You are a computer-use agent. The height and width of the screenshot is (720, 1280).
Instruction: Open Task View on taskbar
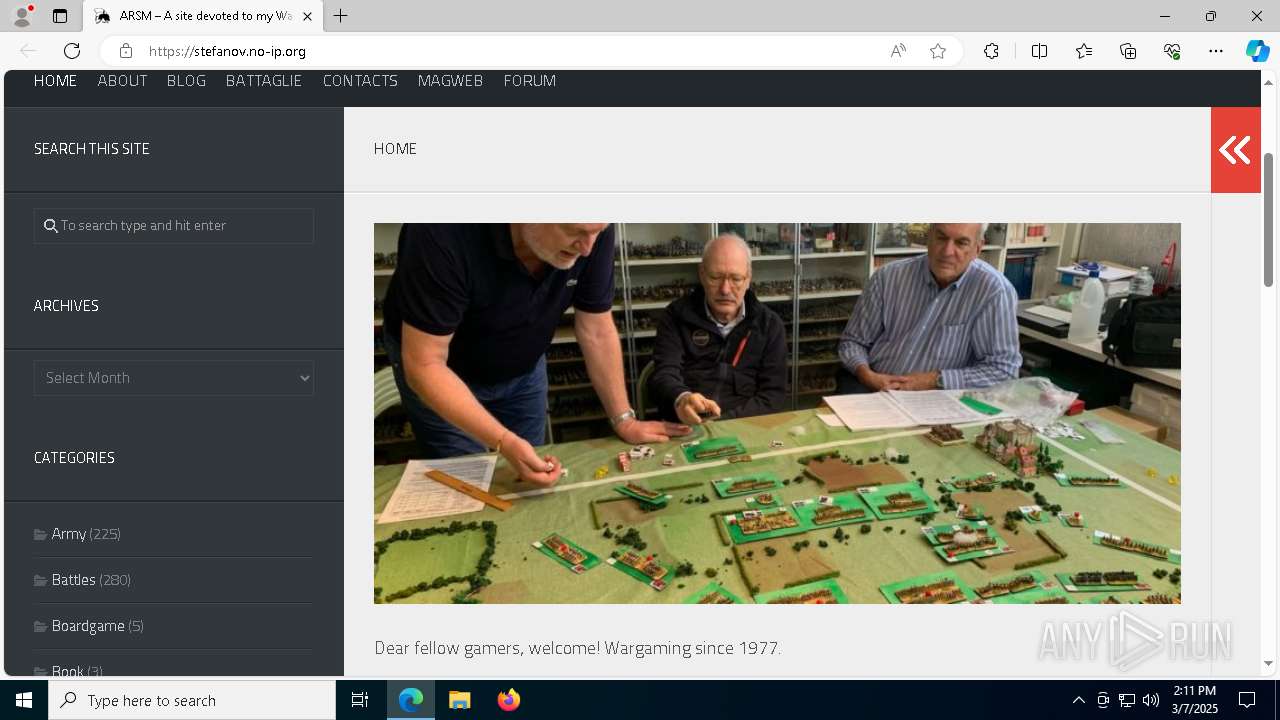click(x=360, y=700)
